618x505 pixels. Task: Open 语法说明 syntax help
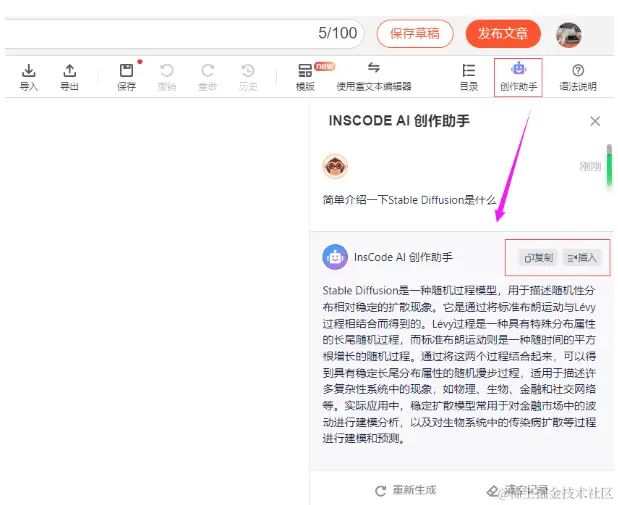click(x=578, y=78)
